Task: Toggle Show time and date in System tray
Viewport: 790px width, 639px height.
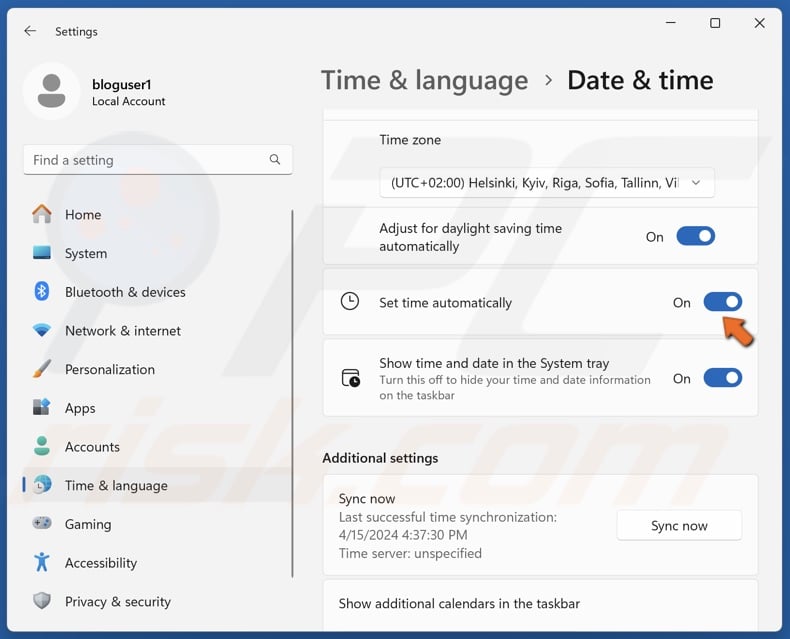Action: point(722,378)
